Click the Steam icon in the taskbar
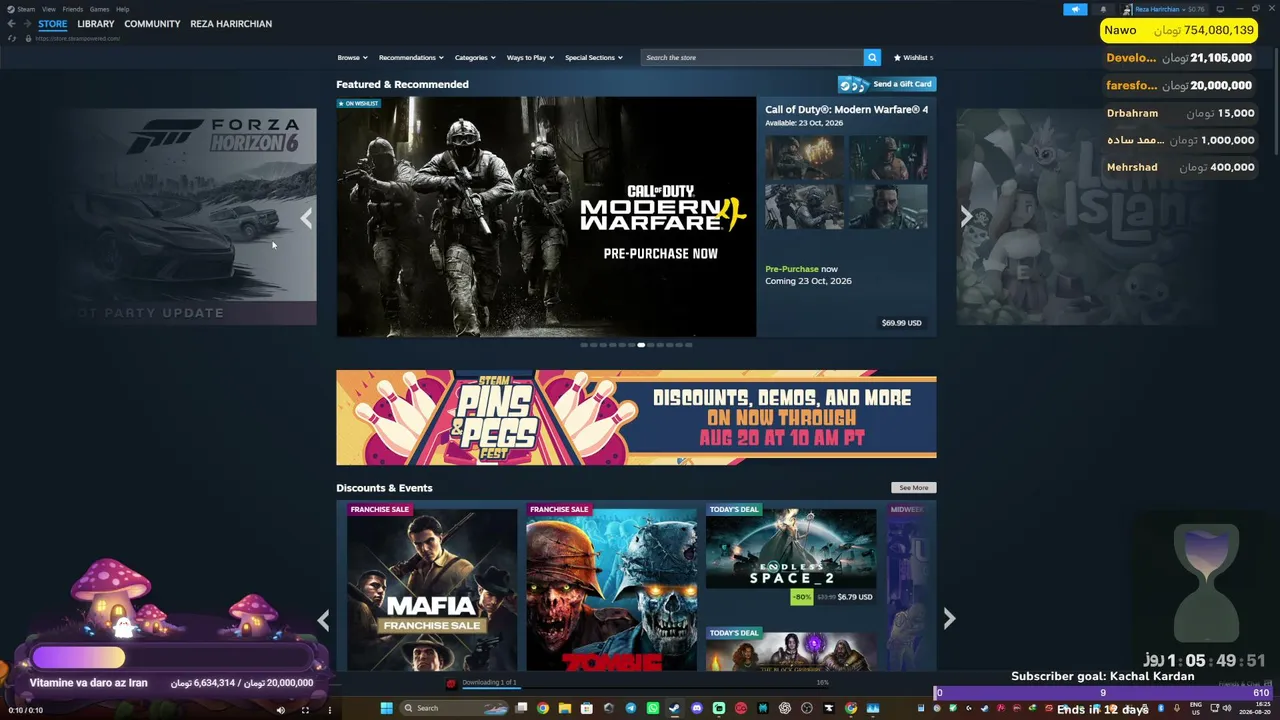The width and height of the screenshot is (1280, 720). 675,708
